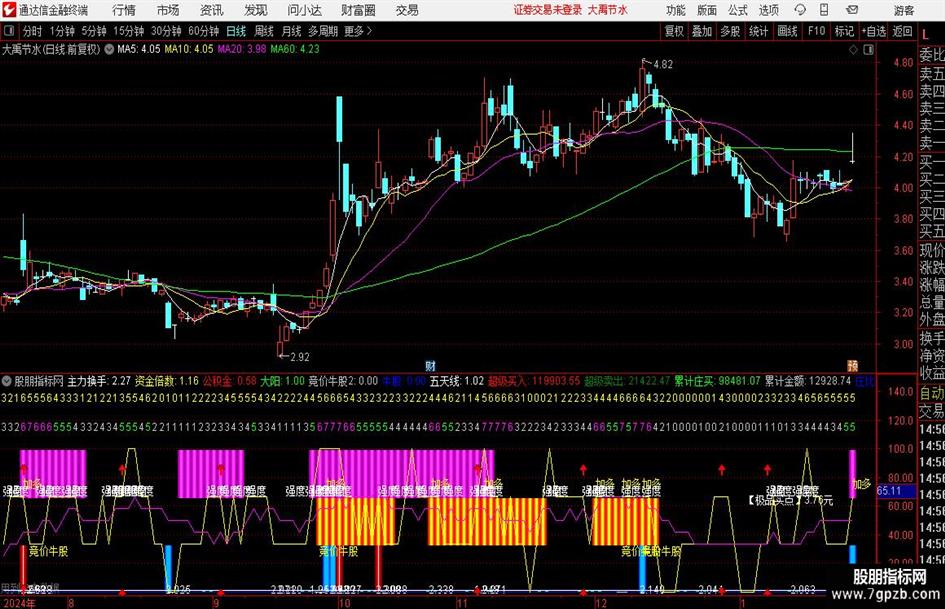Click the 多股 multi-stock button

(730, 31)
